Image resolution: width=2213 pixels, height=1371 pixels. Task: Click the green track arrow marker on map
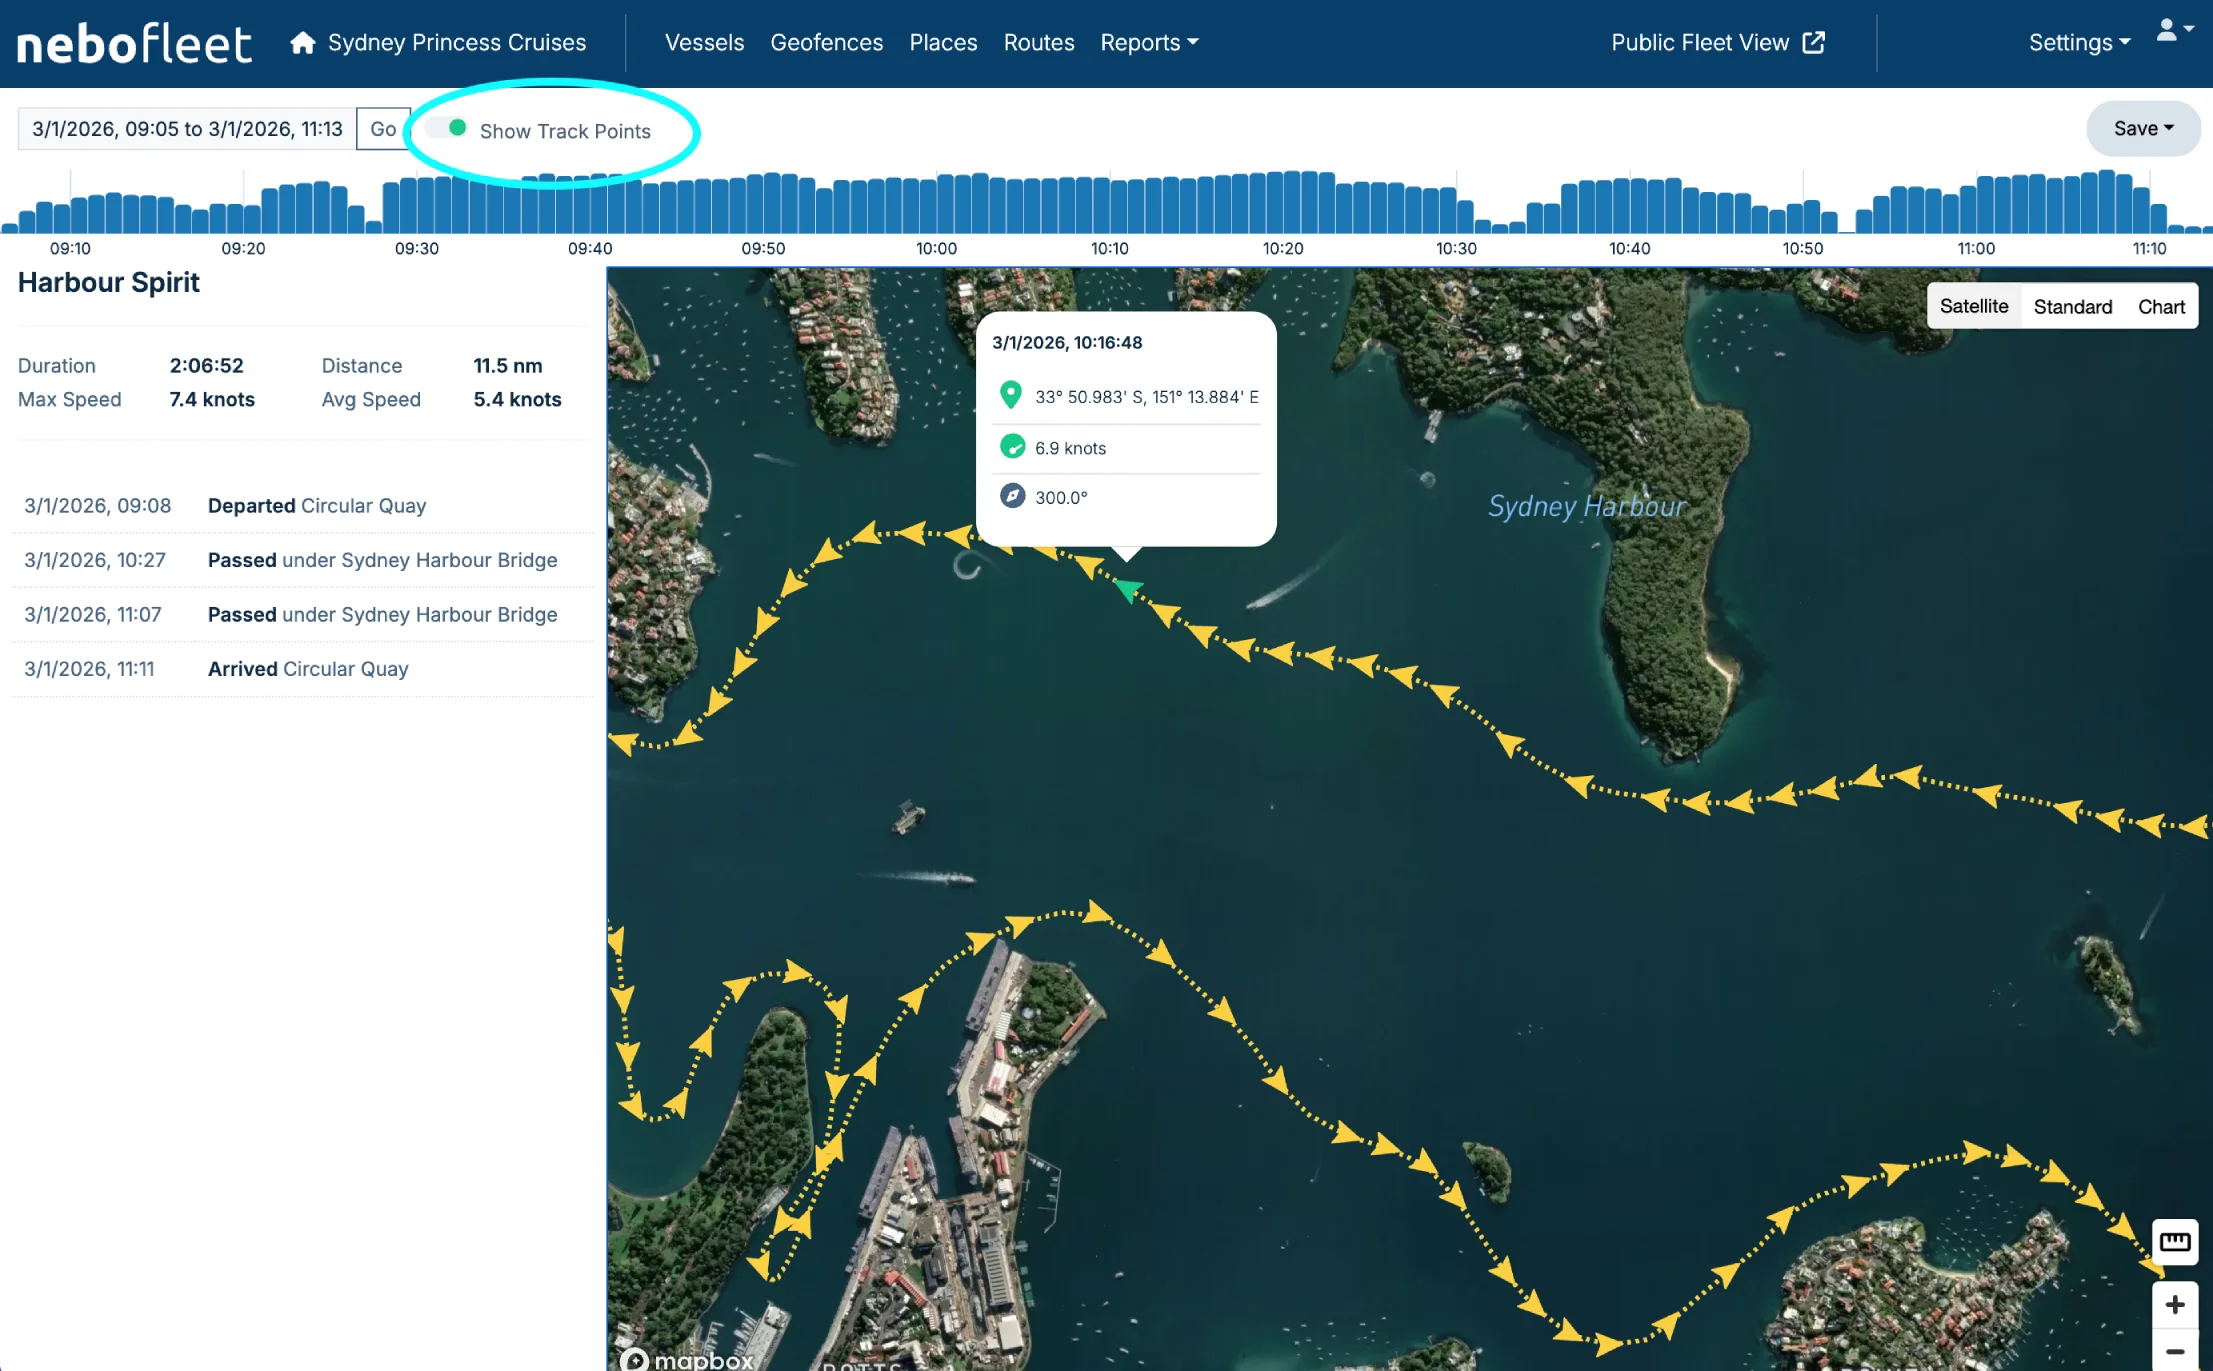pos(1128,590)
